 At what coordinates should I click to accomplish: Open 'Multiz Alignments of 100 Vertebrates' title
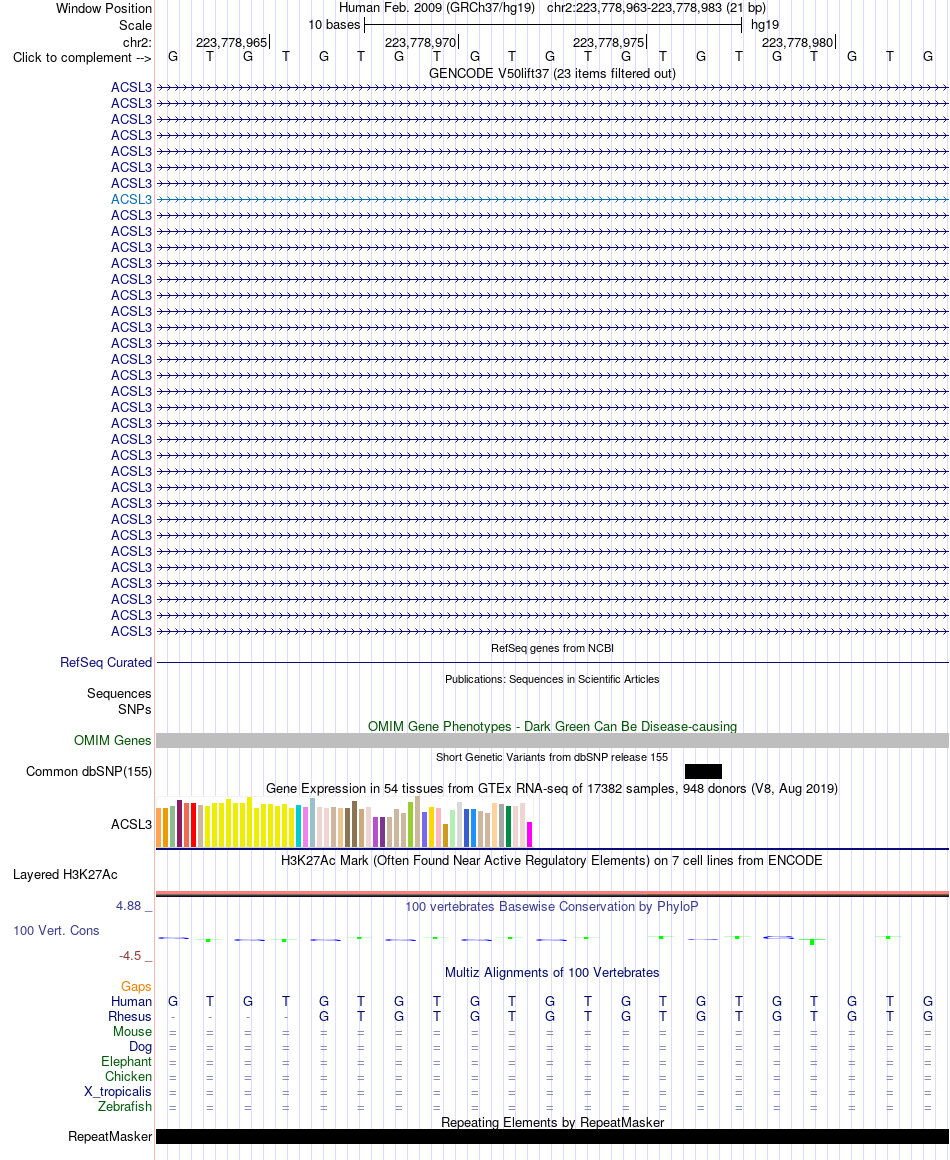coord(552,973)
